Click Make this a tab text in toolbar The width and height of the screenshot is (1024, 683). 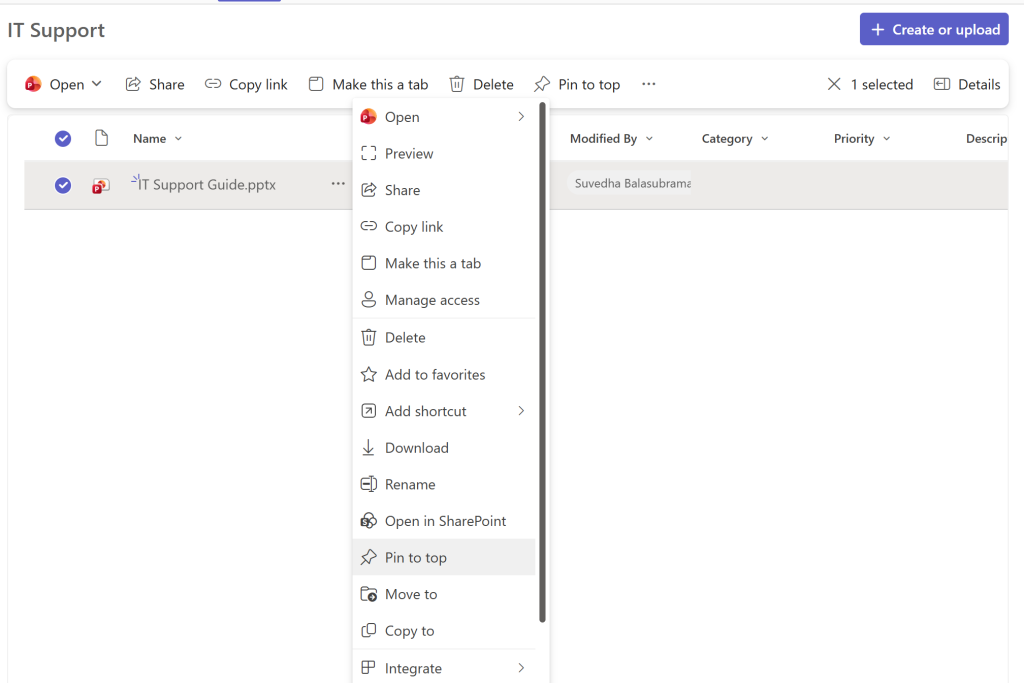click(x=380, y=84)
